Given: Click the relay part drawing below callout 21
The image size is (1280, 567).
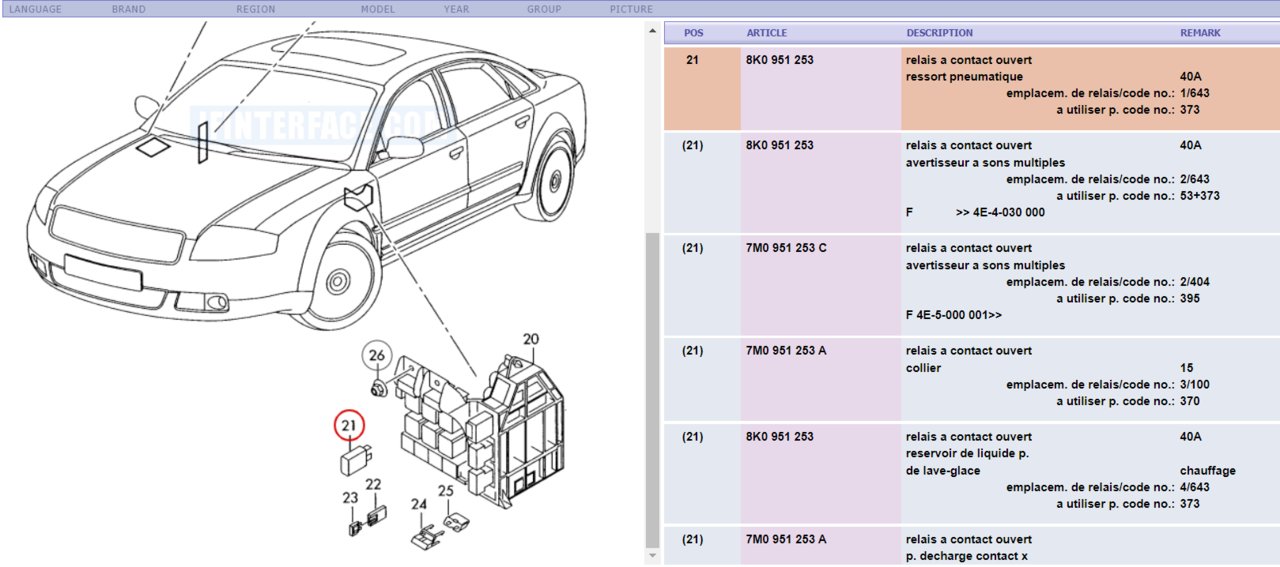Looking at the screenshot, I should [x=355, y=461].
